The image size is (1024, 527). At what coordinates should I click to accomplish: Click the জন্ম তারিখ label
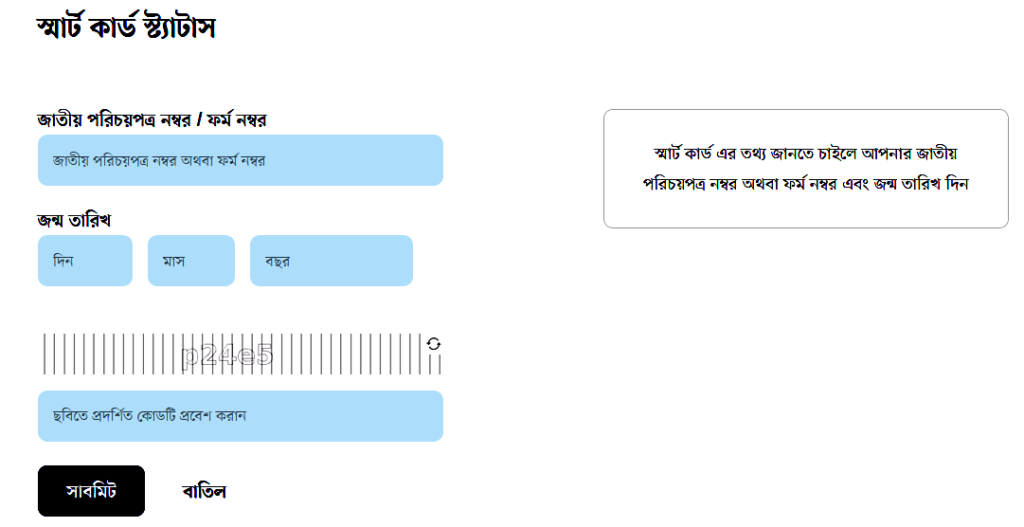click(x=74, y=219)
